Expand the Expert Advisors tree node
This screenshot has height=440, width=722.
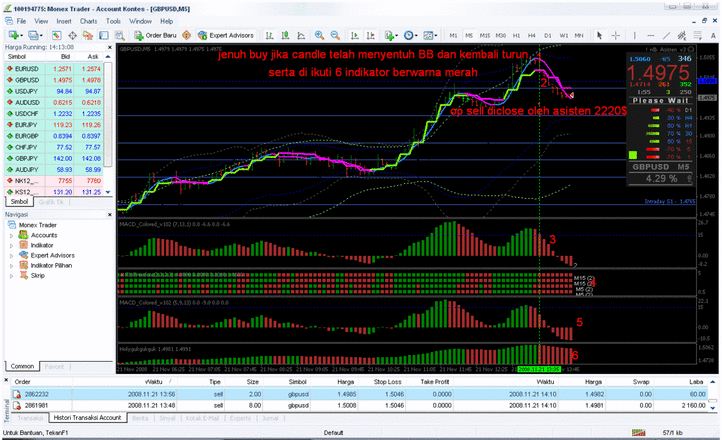pos(10,255)
